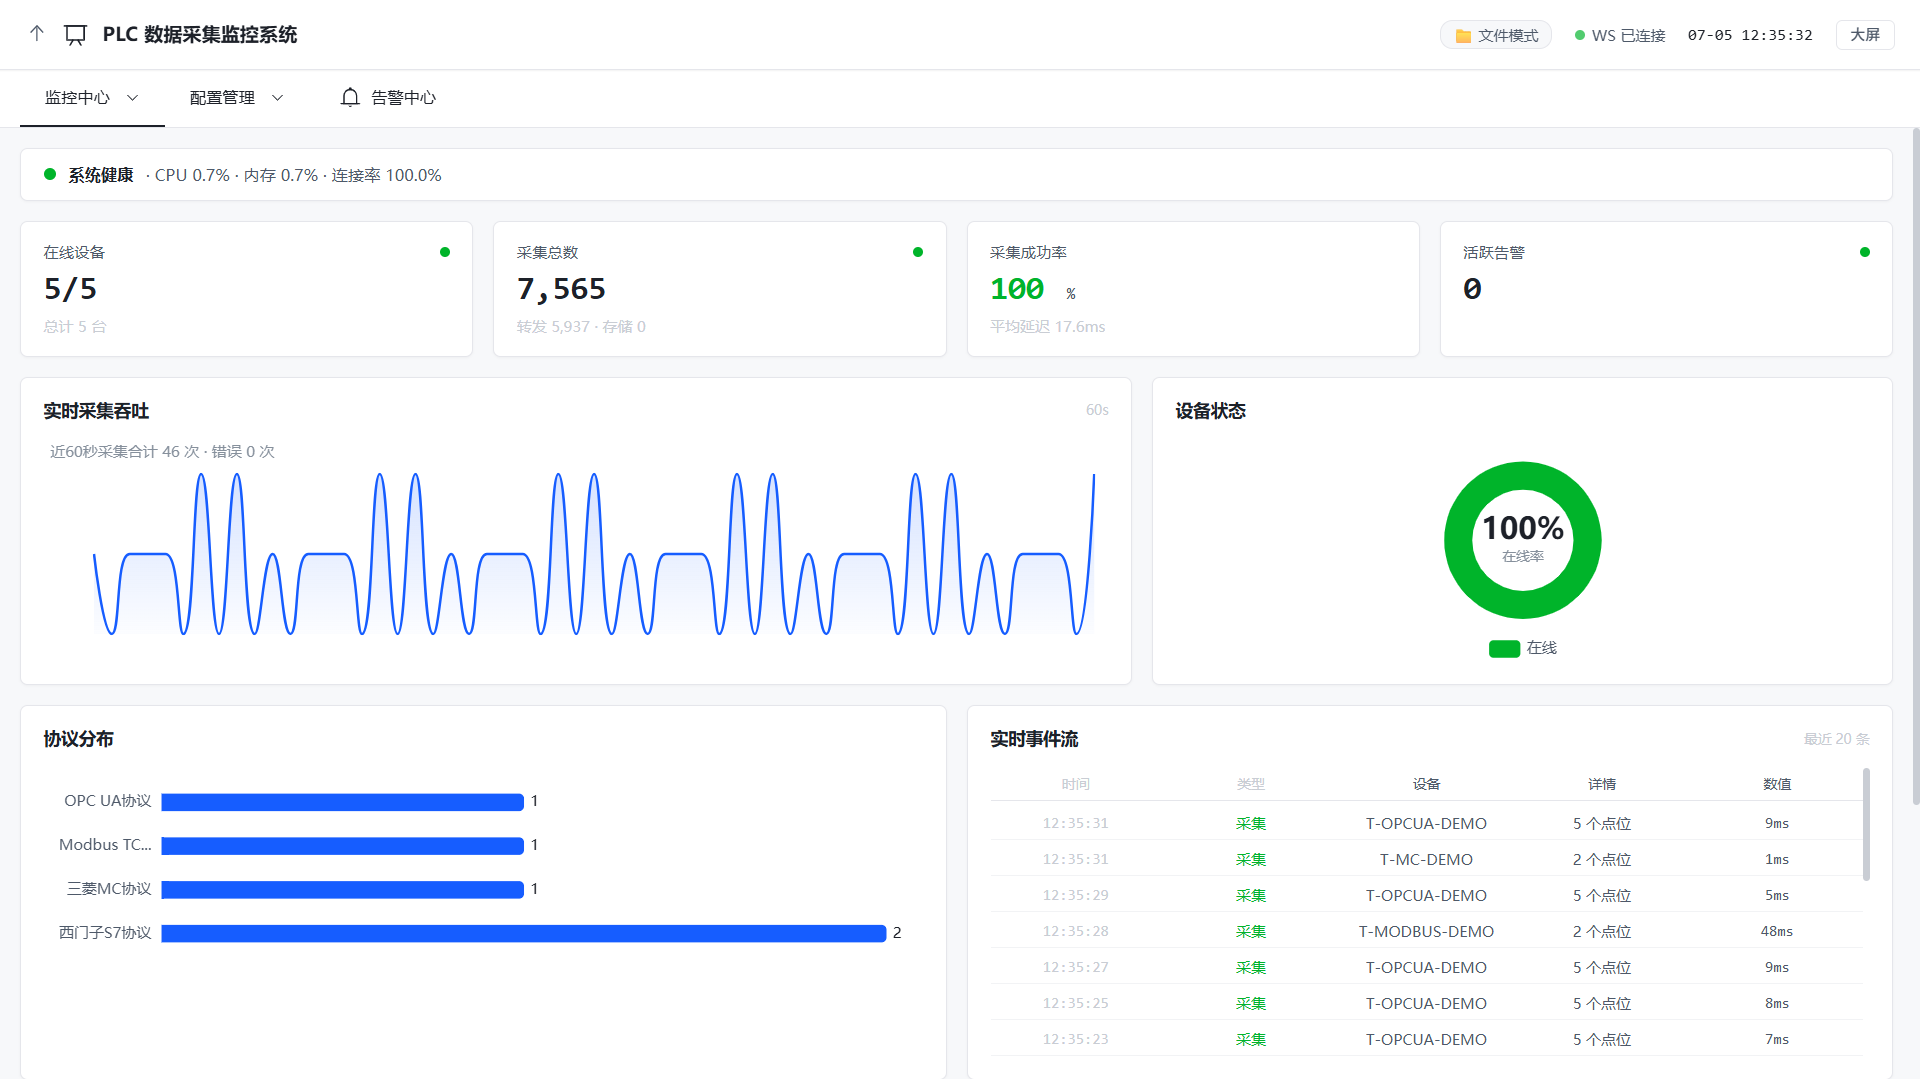Image resolution: width=1920 pixels, height=1079 pixels.
Task: Expand the 监控中心 dropdown chevron
Action: pyautogui.click(x=133, y=98)
